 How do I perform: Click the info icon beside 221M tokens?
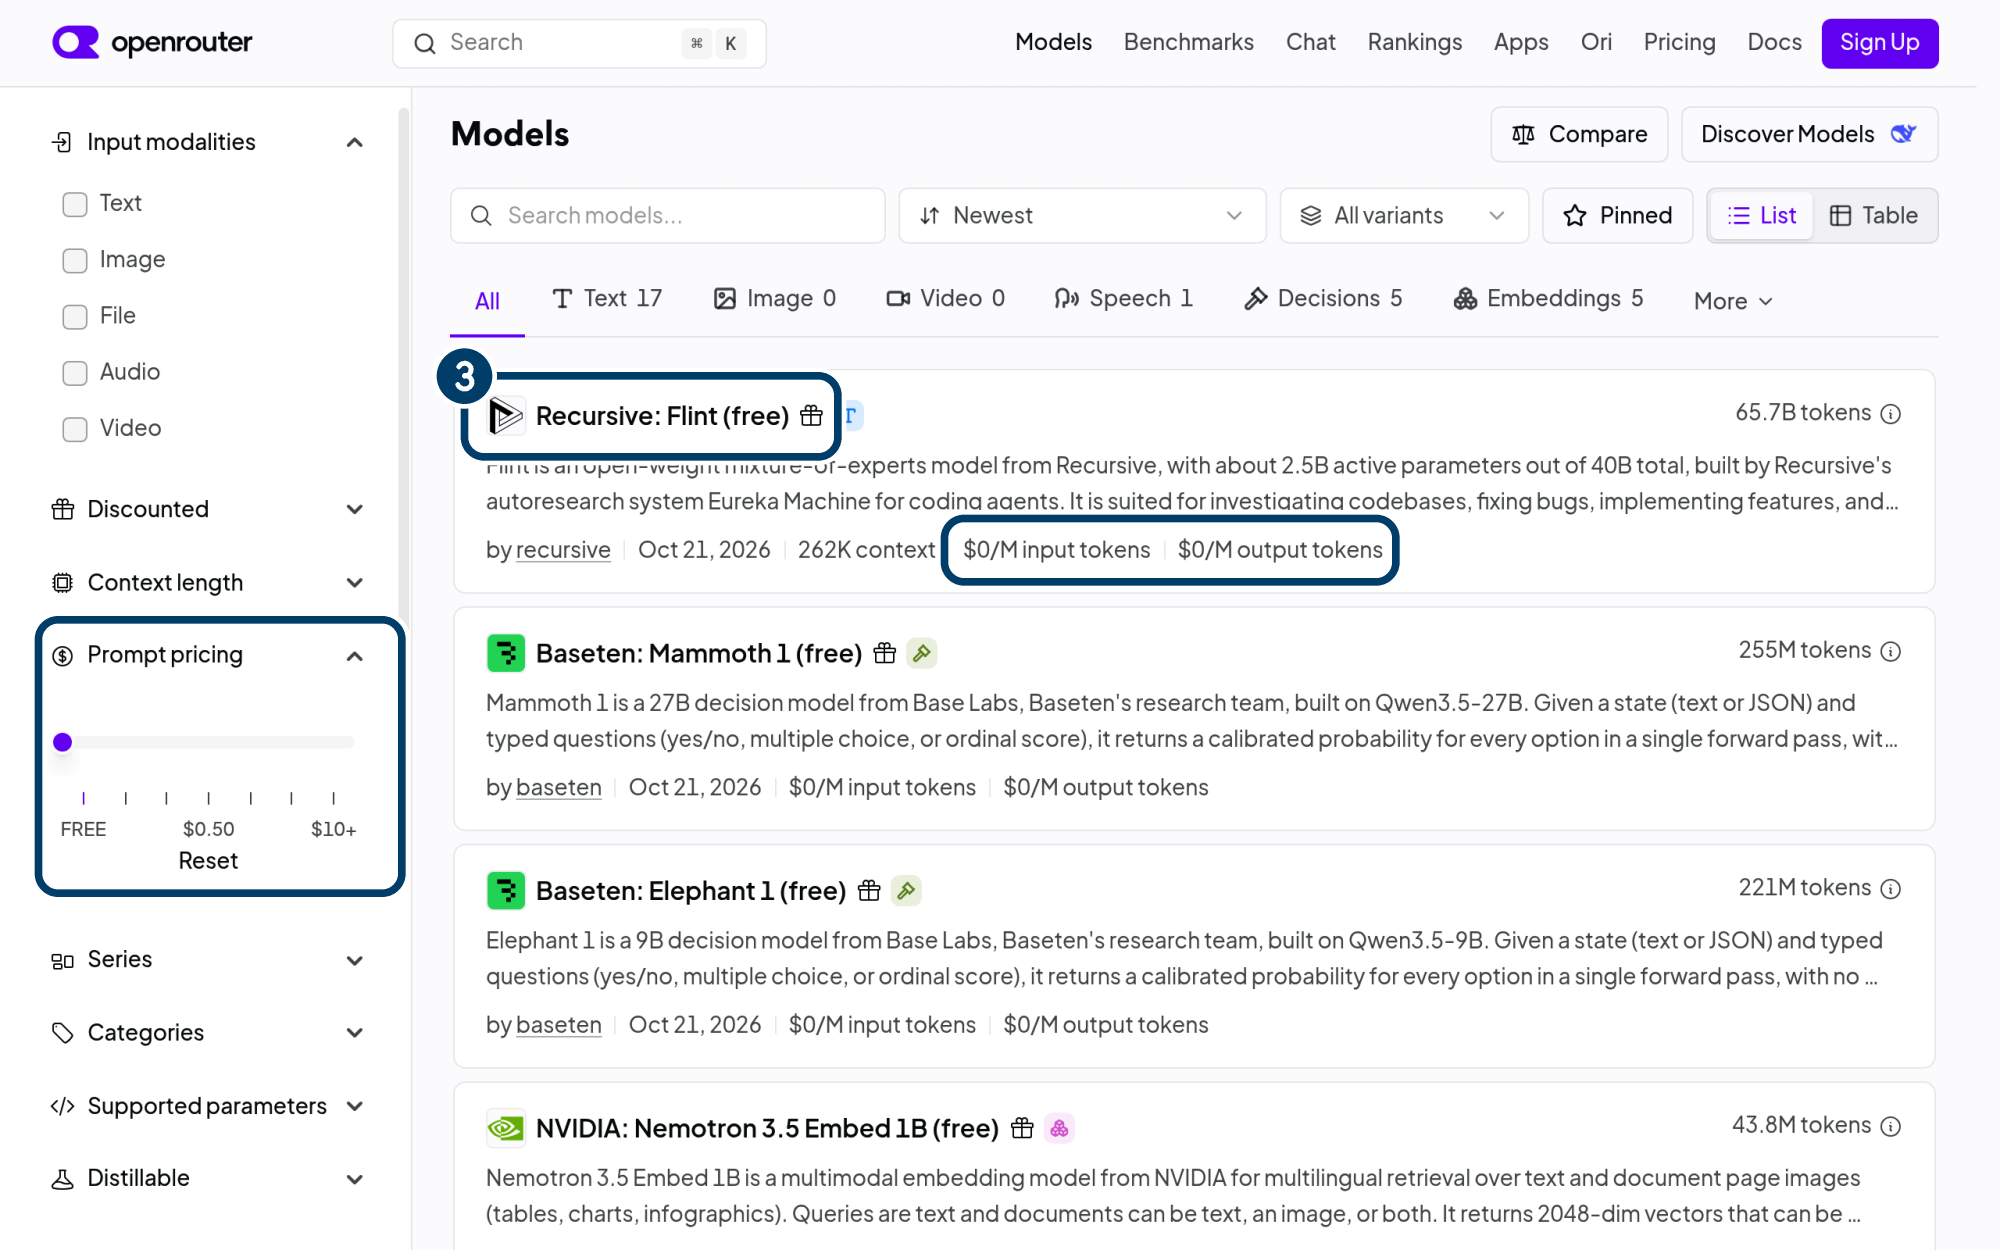(x=1890, y=889)
